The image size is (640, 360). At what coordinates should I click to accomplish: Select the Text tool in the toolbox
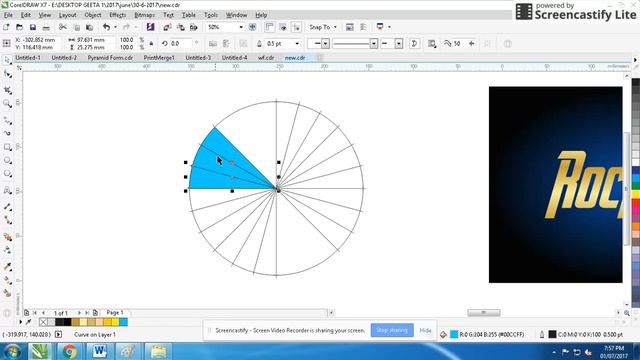(7, 190)
